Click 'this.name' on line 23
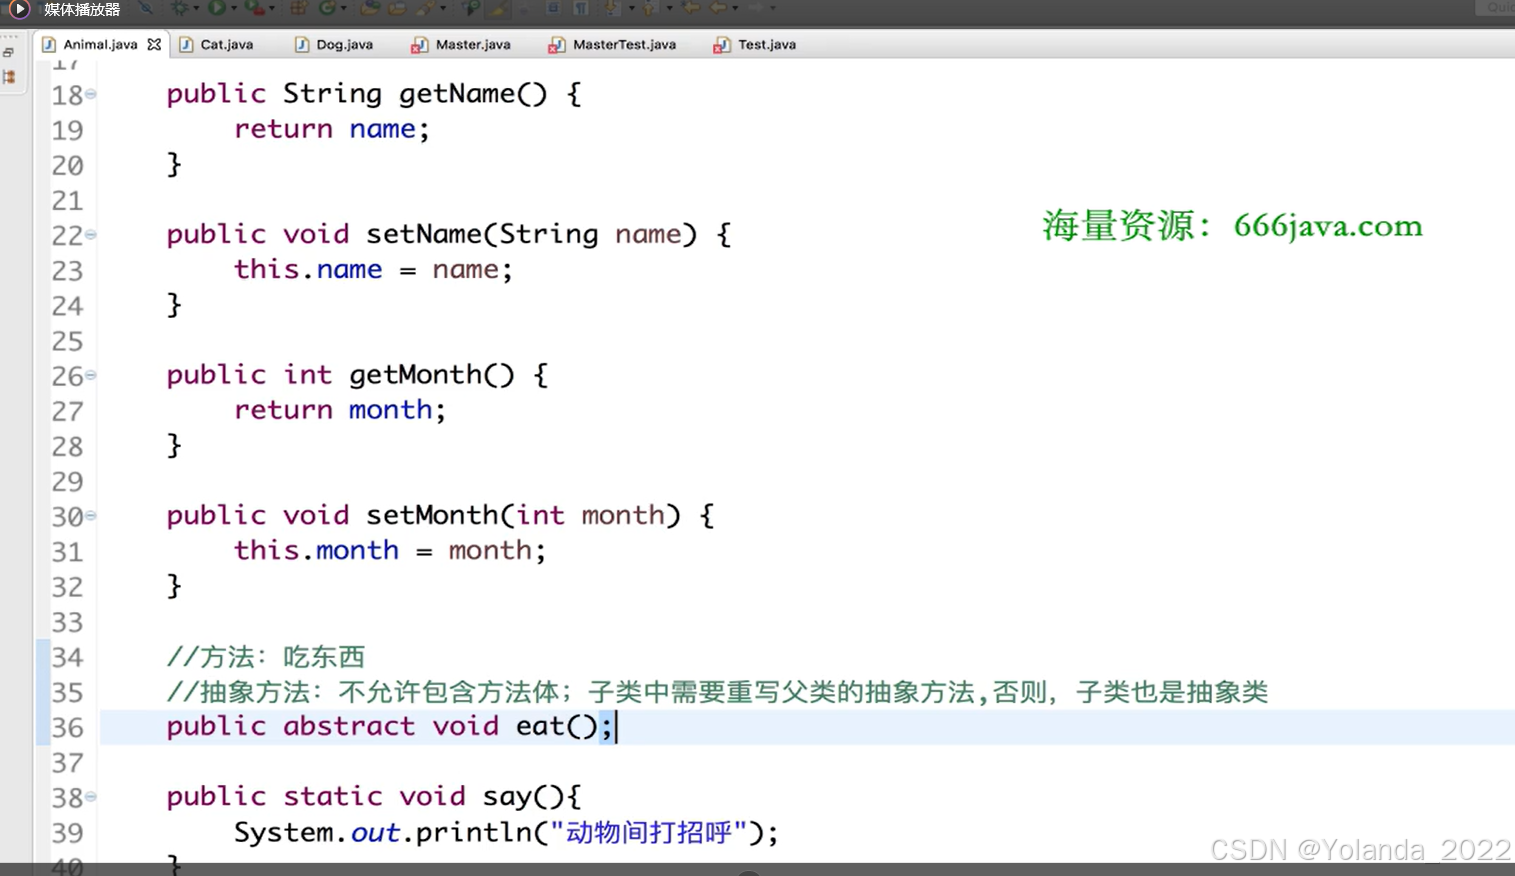Viewport: 1515px width, 876px height. [x=308, y=269]
